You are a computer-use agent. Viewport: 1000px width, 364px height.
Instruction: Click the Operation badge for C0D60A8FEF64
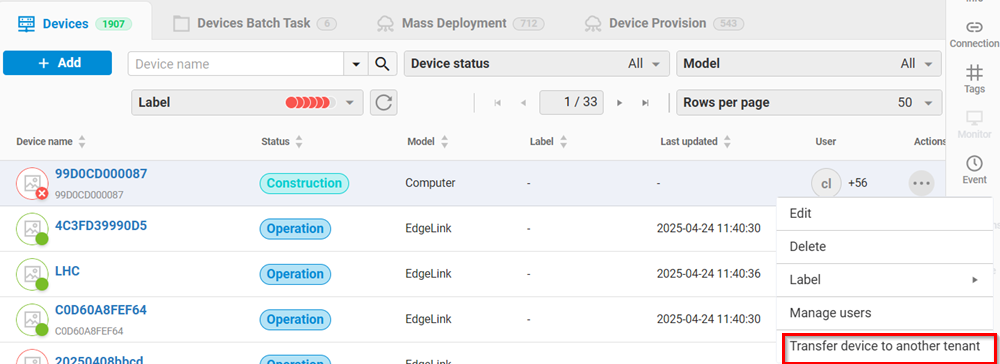click(295, 319)
